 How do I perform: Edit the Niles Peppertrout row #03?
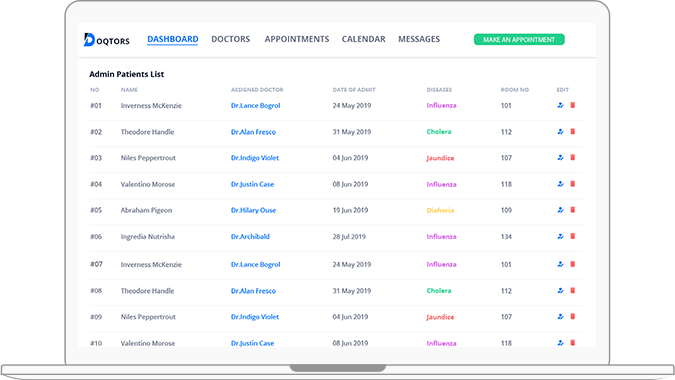[560, 158]
